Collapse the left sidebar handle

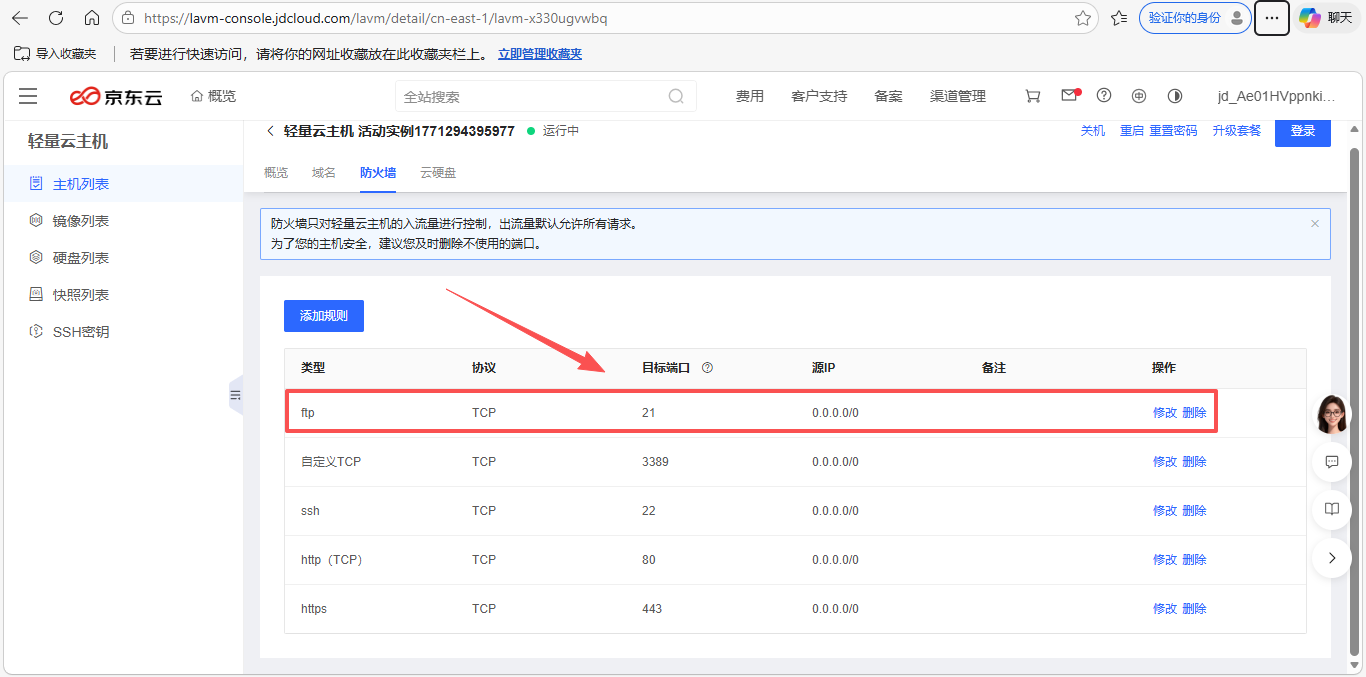click(x=236, y=395)
